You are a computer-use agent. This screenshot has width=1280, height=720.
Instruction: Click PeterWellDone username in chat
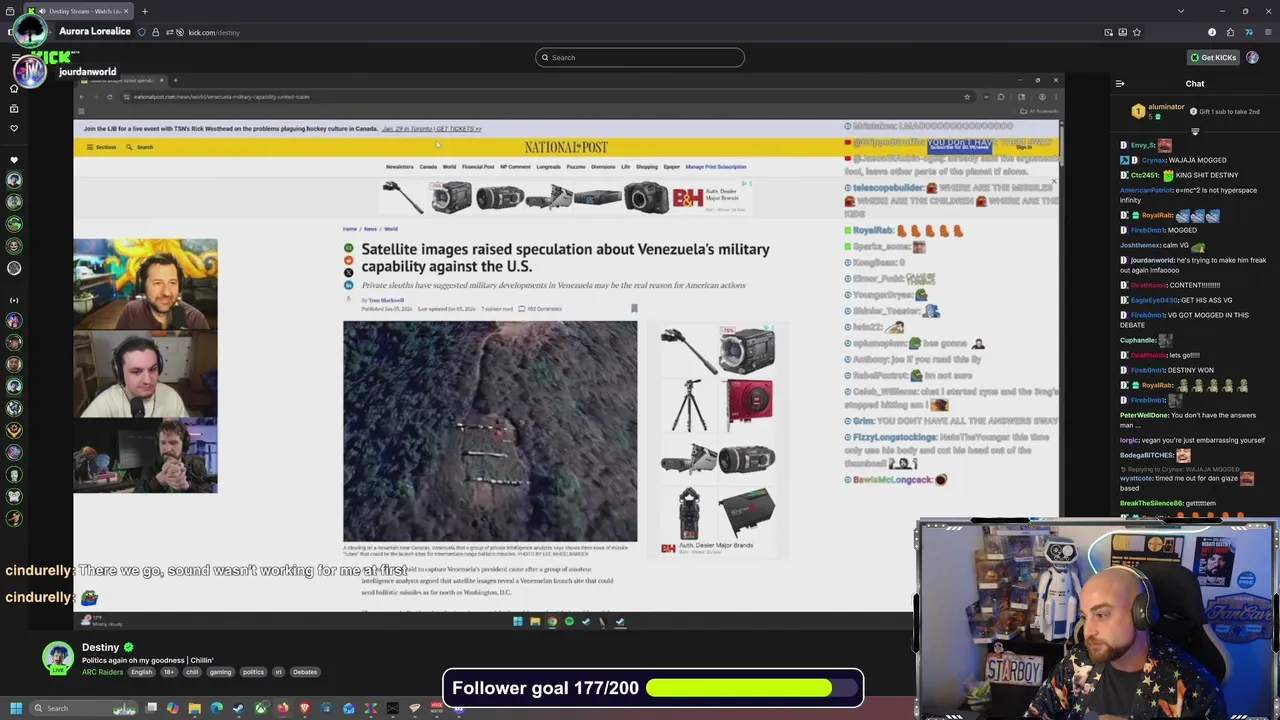[x=1144, y=415]
